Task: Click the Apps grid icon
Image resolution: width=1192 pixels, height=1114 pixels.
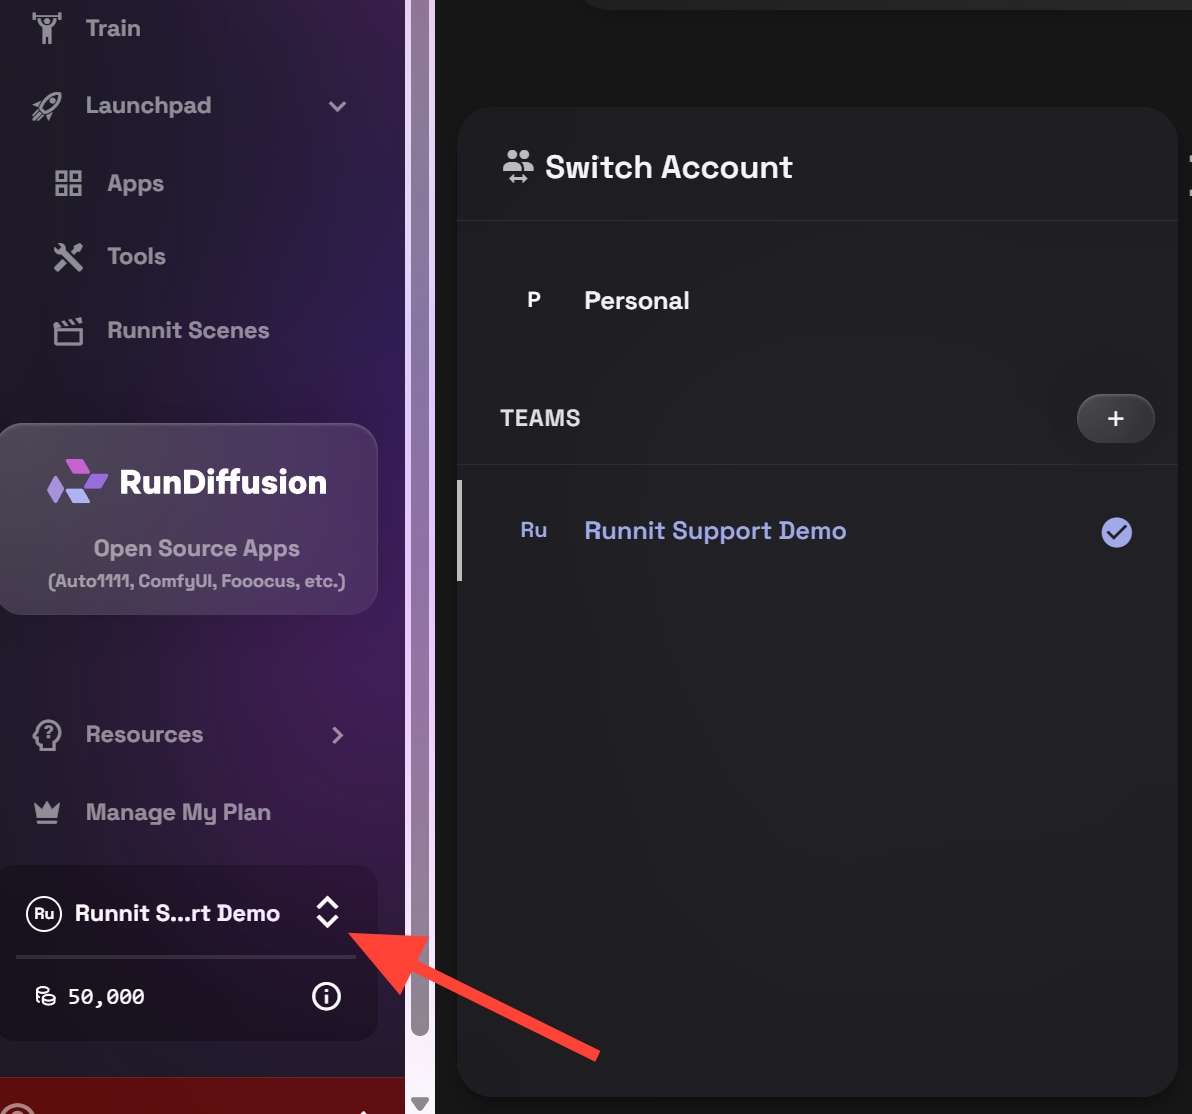Action: coord(68,184)
